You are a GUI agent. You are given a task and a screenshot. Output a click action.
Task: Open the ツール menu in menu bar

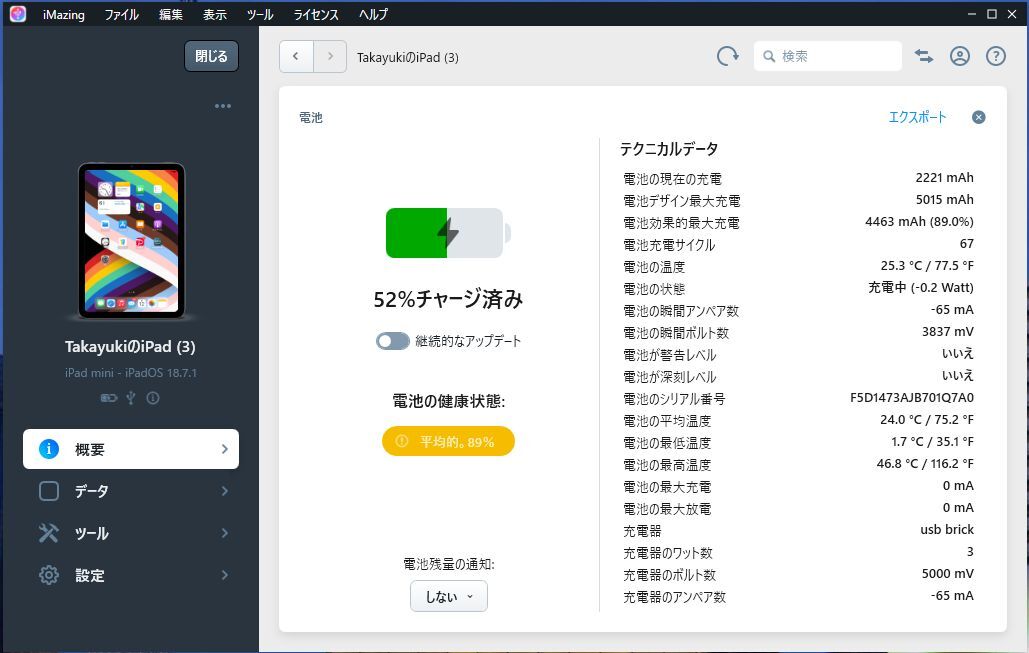click(260, 14)
